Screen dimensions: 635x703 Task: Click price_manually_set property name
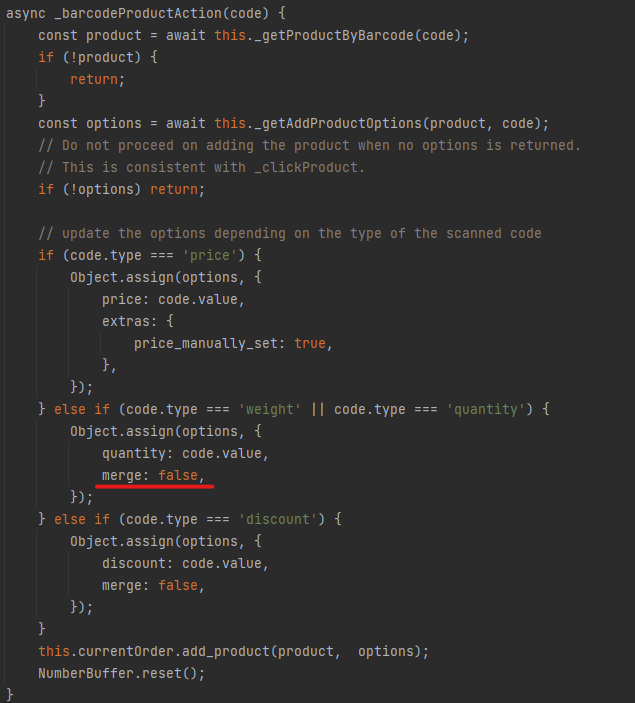pyautogui.click(x=206, y=343)
